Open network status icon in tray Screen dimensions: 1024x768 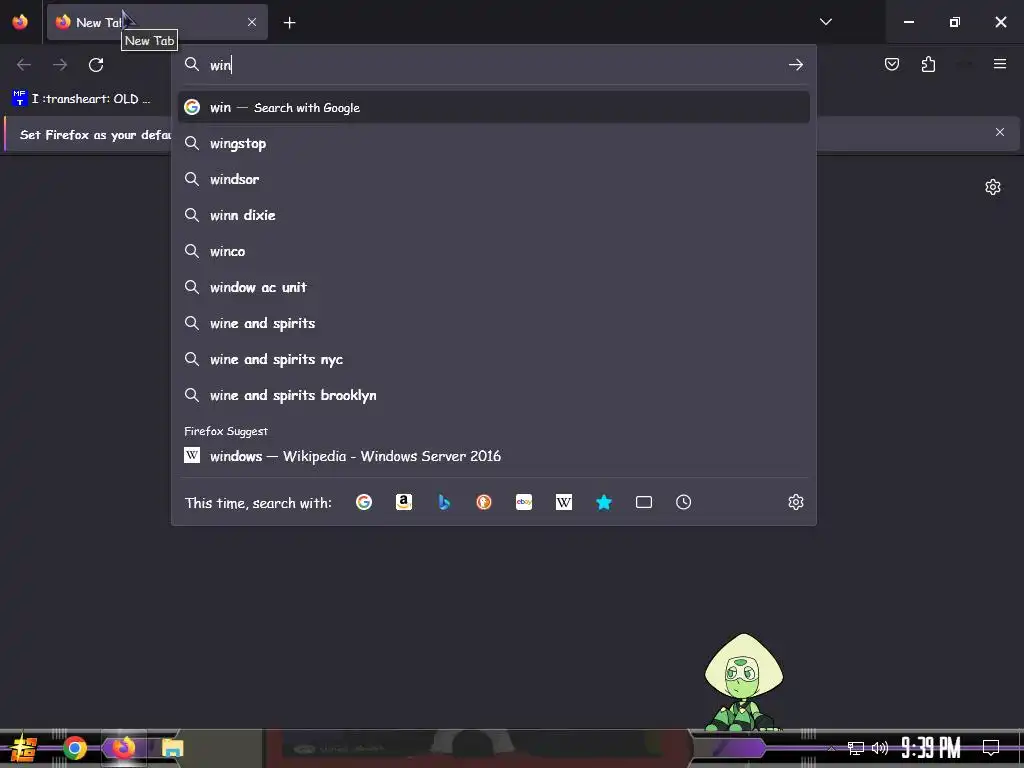pyautogui.click(x=856, y=748)
